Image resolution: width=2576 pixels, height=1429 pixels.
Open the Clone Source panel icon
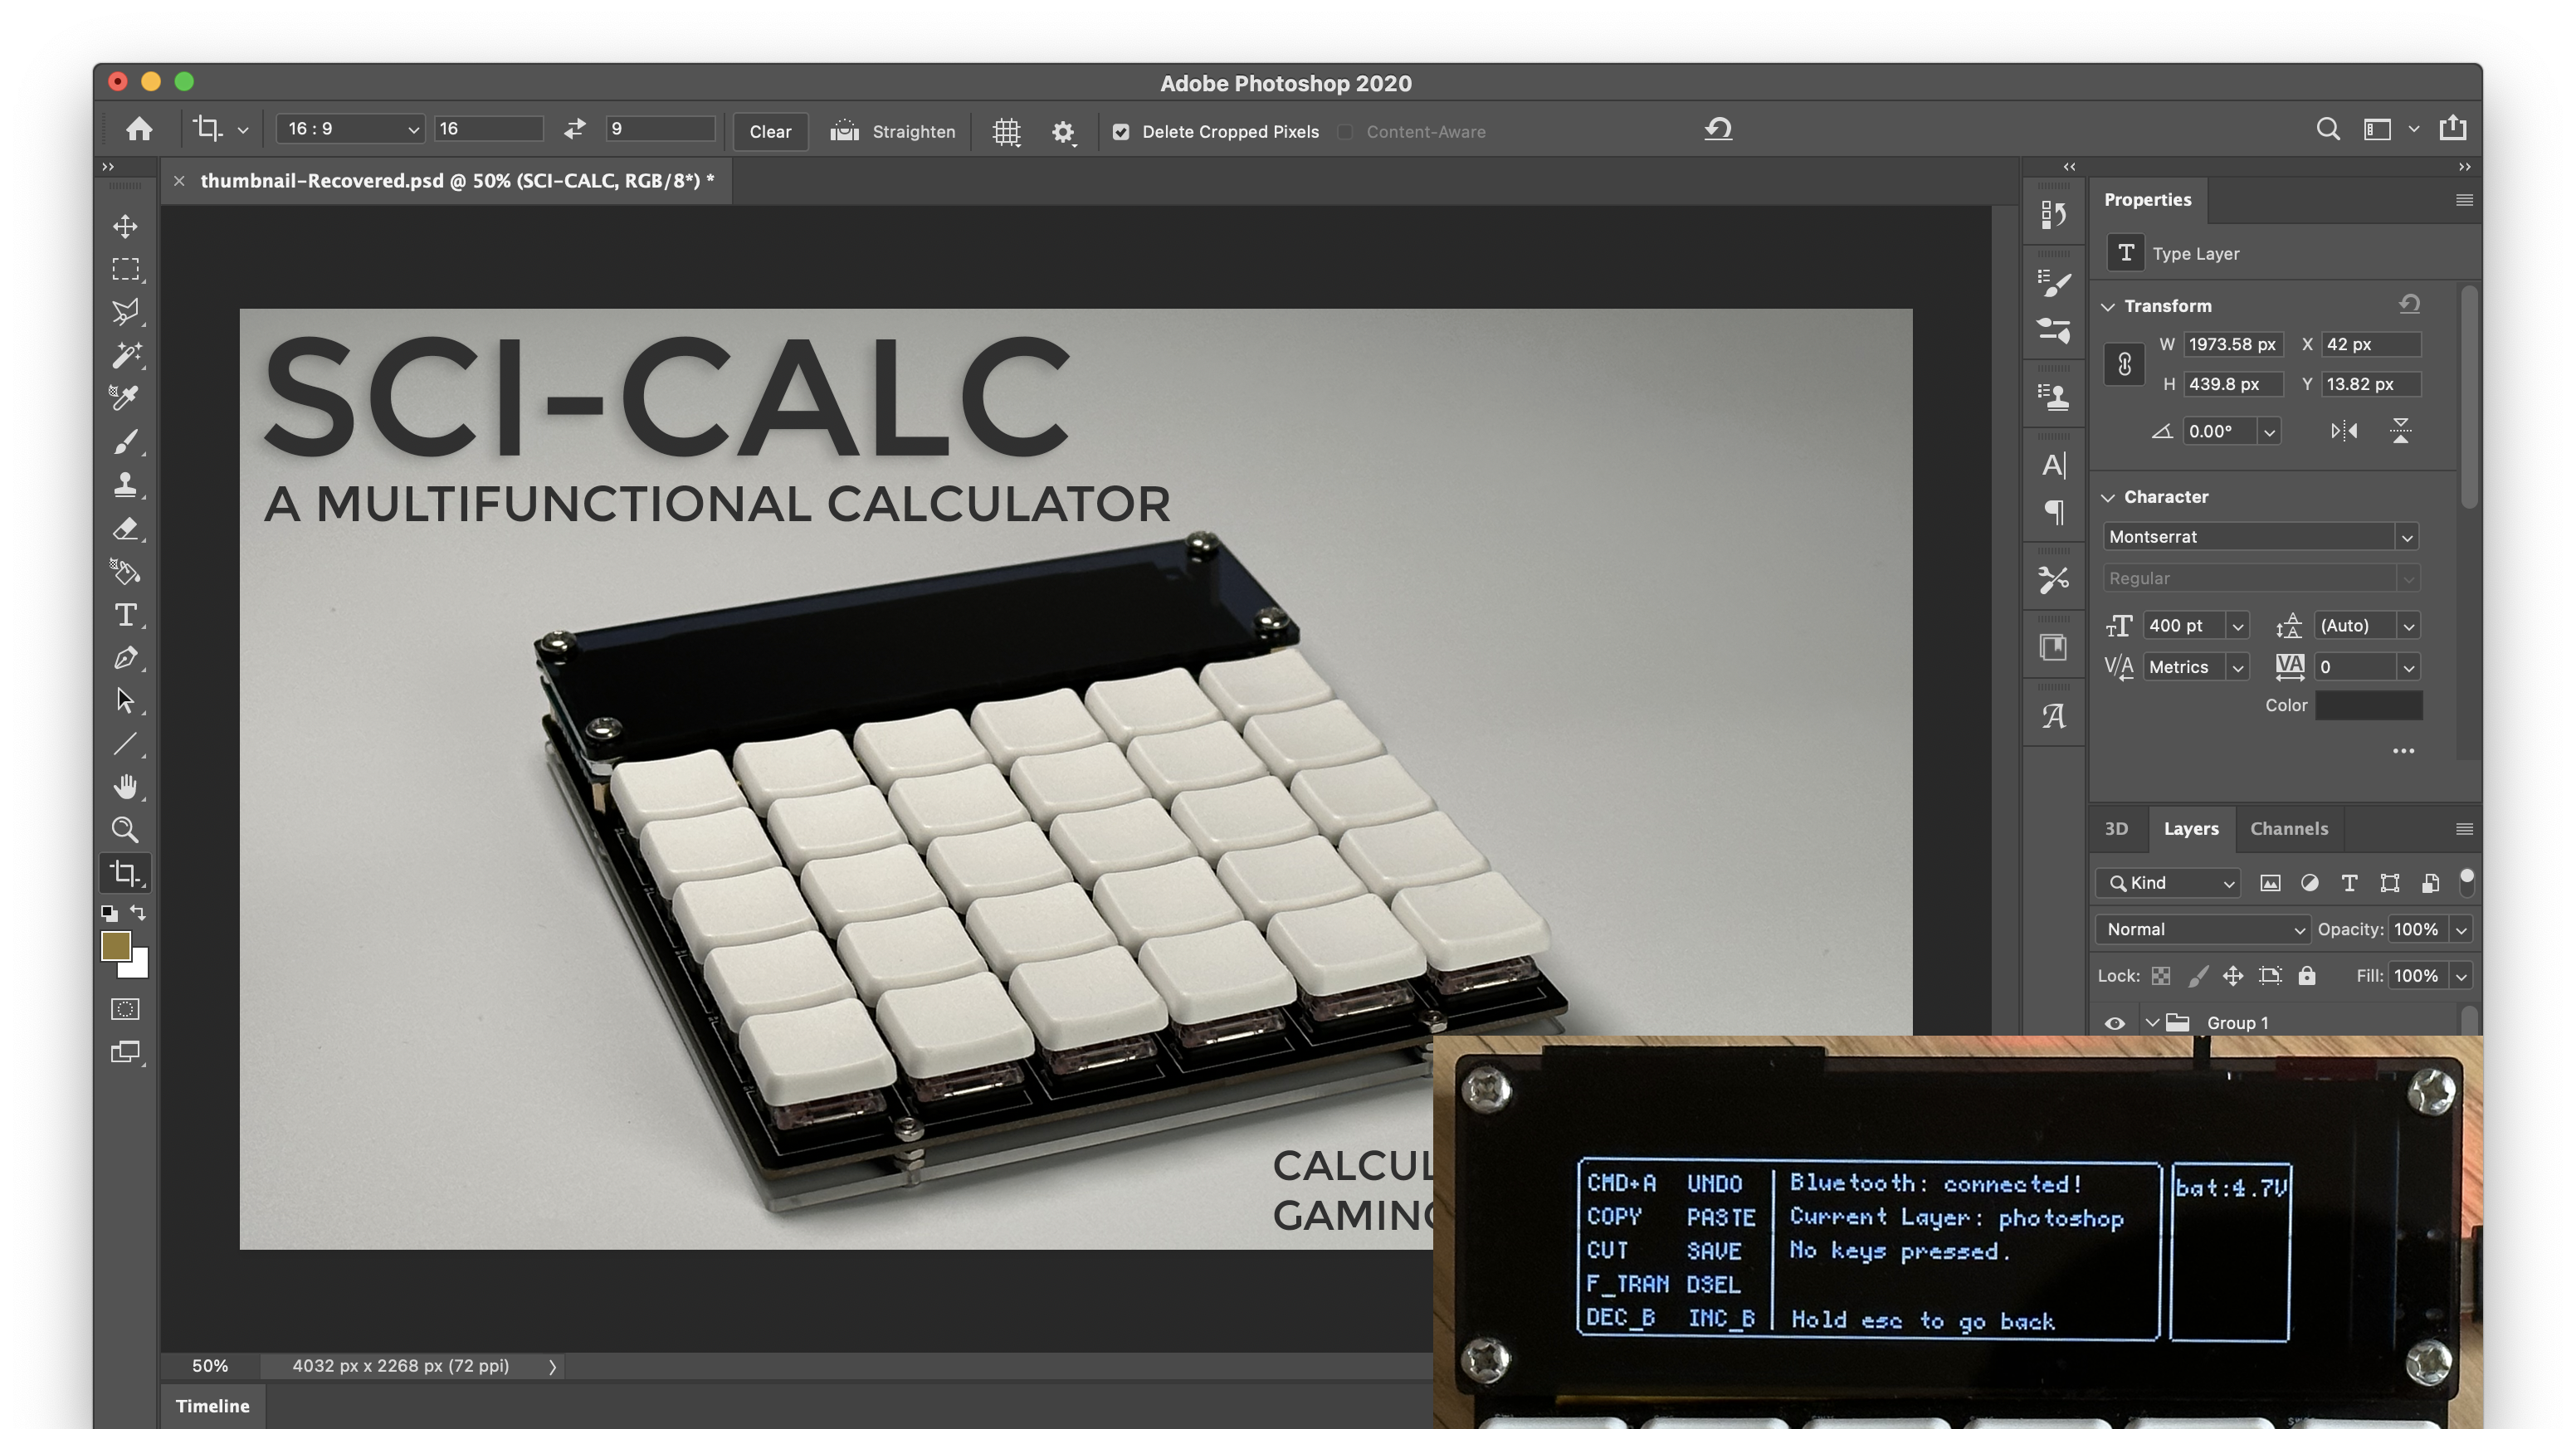click(2053, 397)
